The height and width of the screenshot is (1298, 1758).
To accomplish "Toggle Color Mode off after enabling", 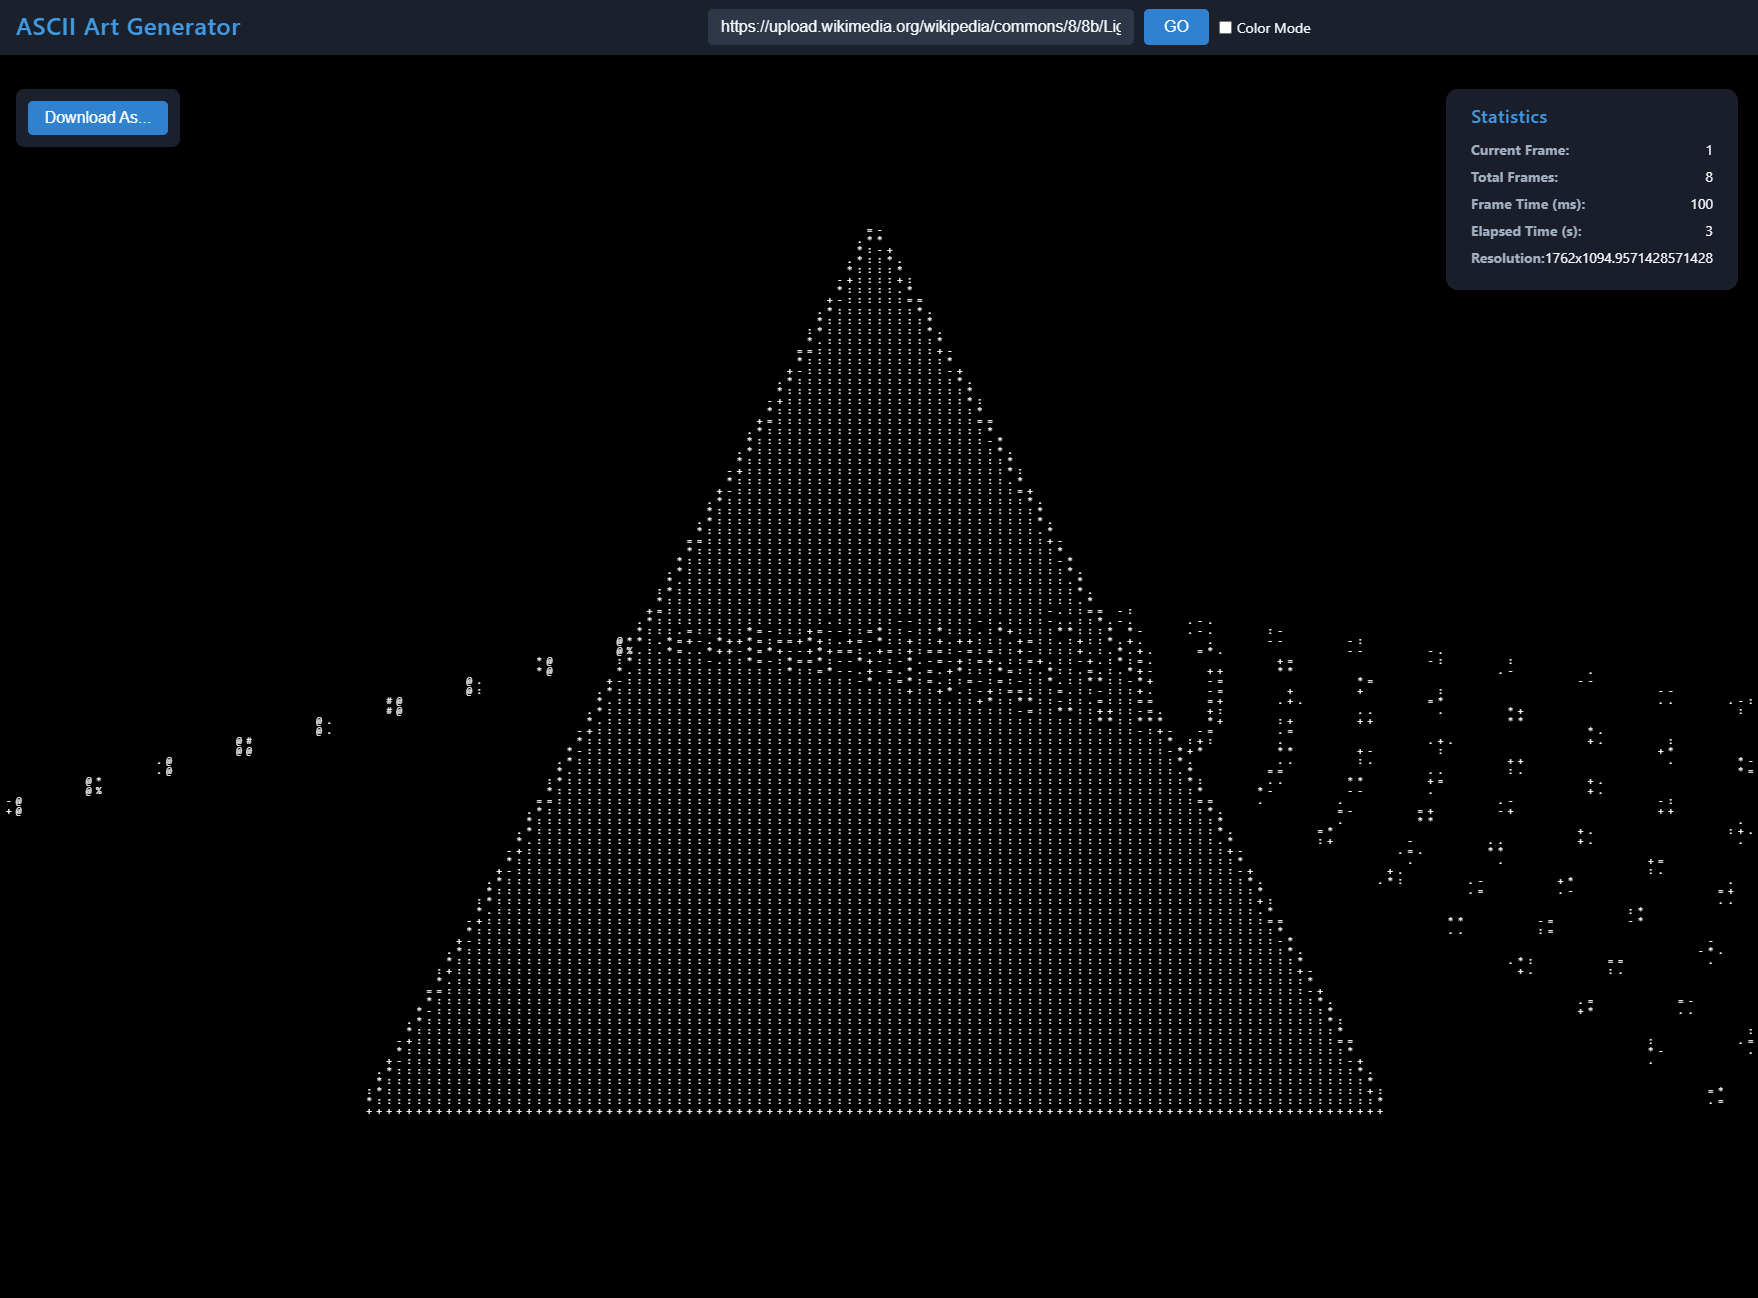I will coord(1225,27).
